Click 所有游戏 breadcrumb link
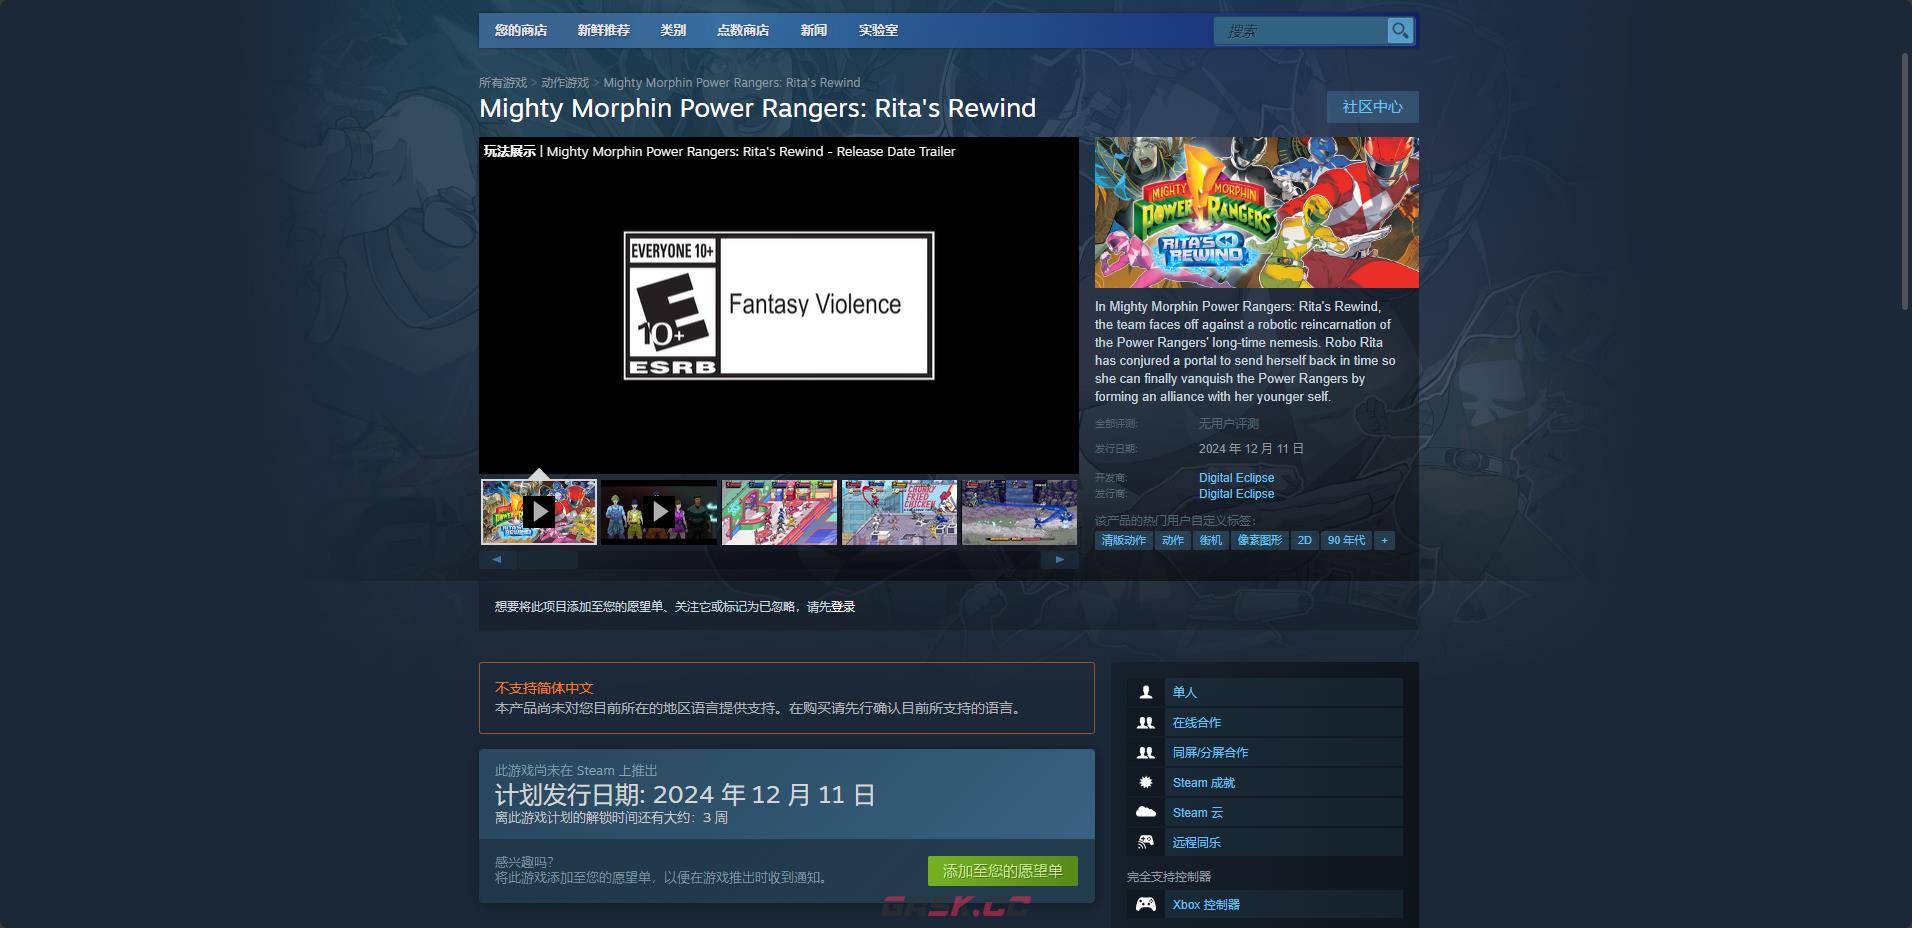Image resolution: width=1912 pixels, height=928 pixels. click(503, 83)
